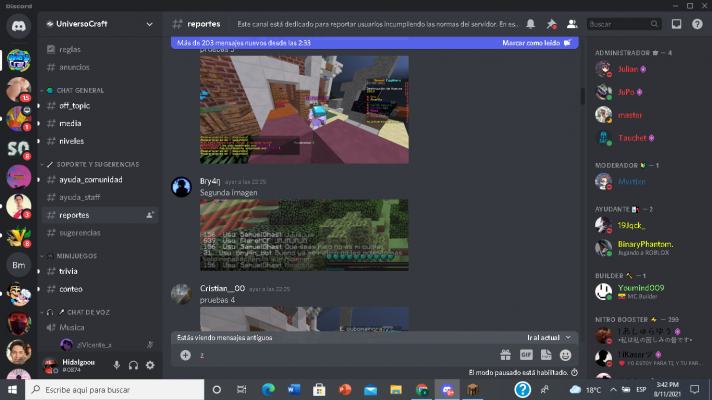Open PowerPoint from taskbar

point(345,390)
